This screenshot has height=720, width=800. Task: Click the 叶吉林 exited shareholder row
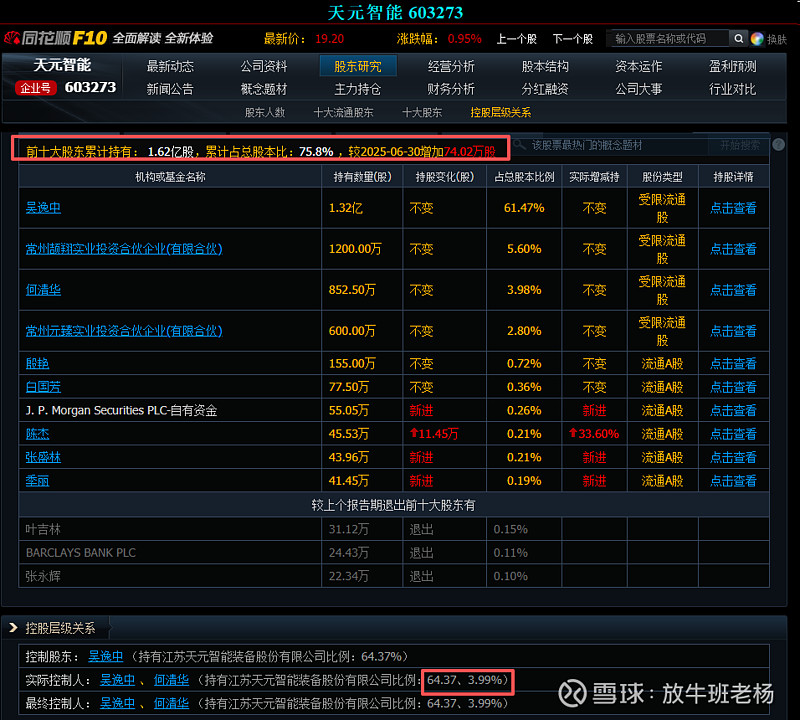click(x=393, y=529)
